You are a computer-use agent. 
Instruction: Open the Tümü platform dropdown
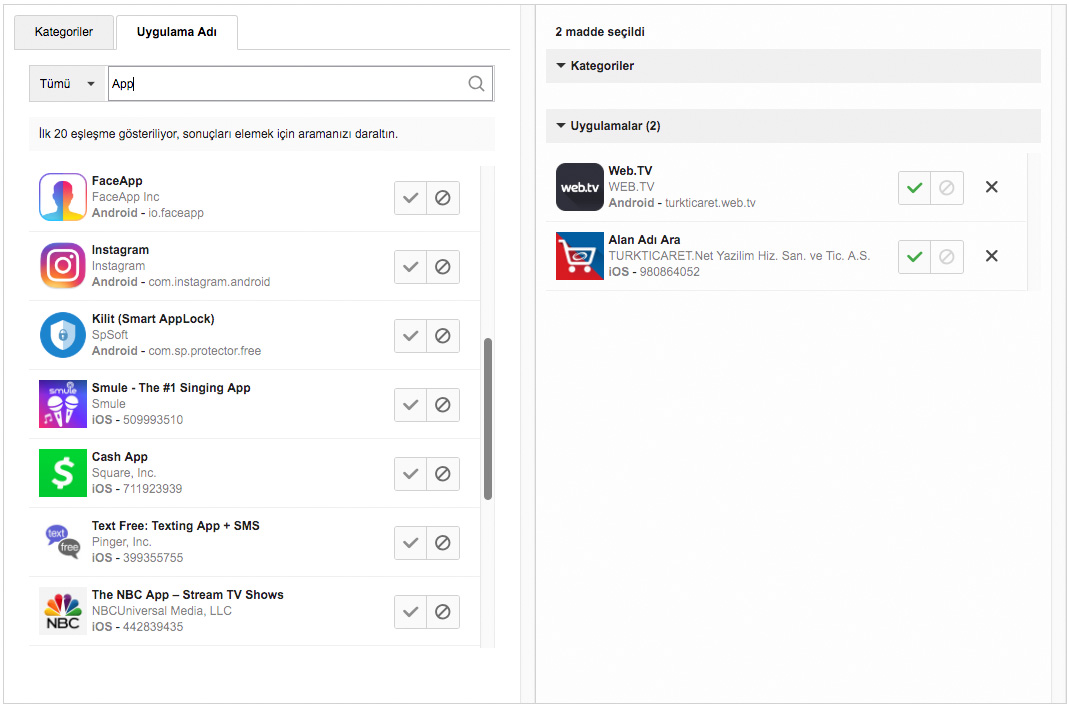tap(68, 84)
